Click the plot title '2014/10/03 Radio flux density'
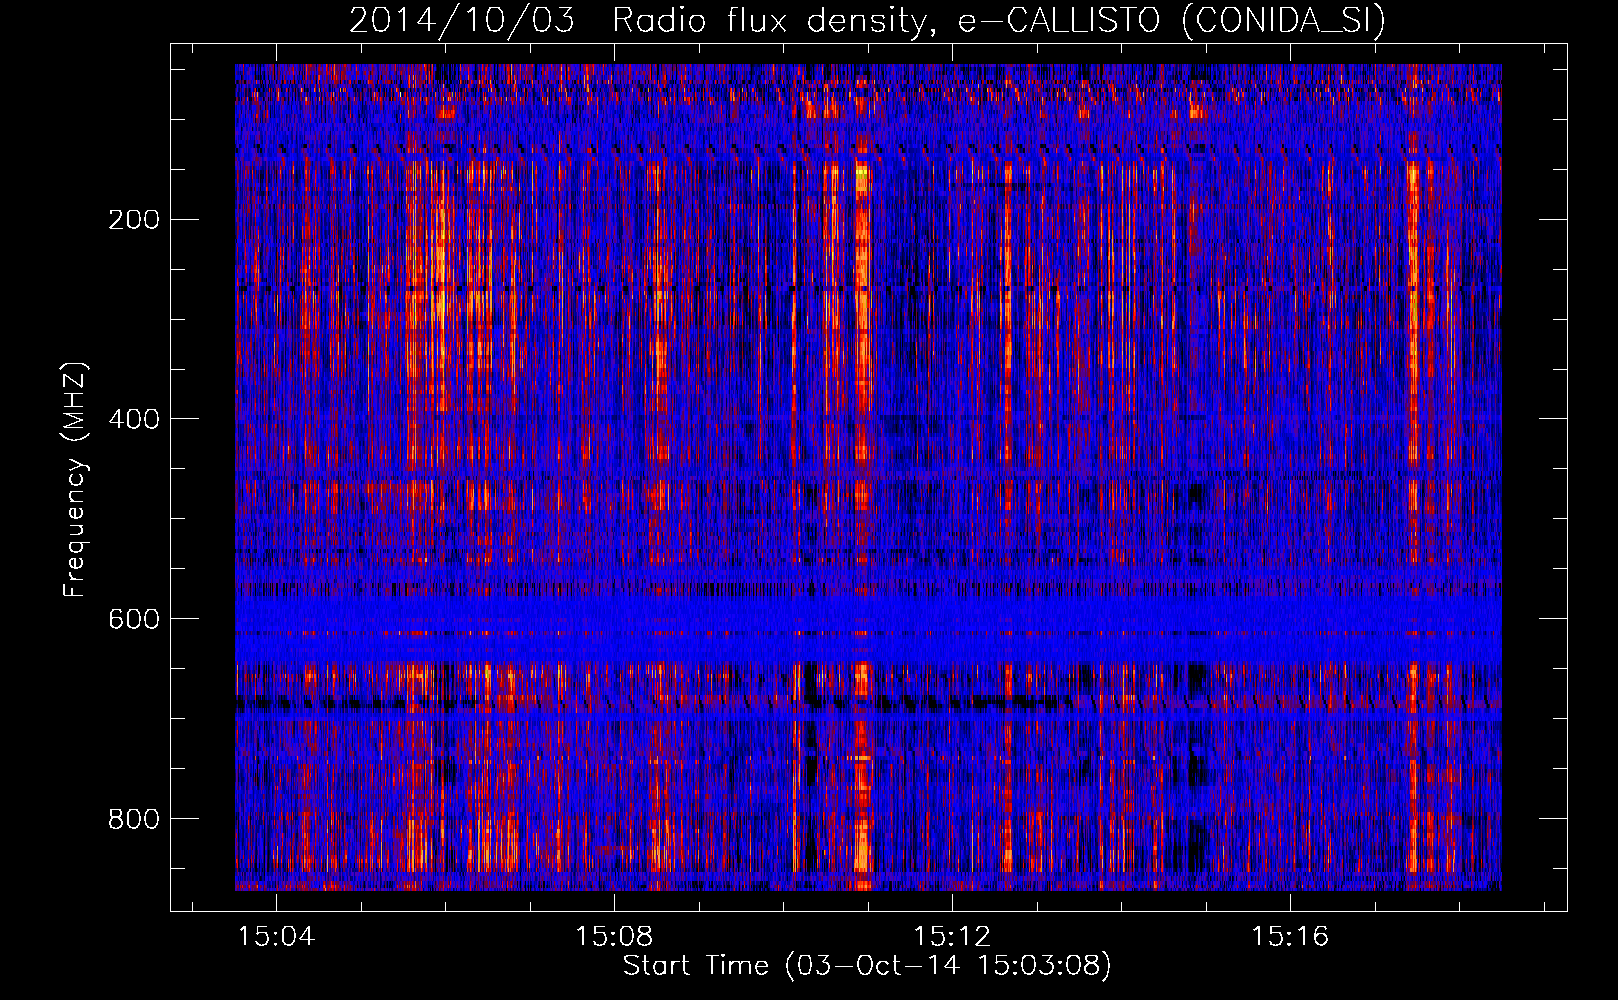 867,20
